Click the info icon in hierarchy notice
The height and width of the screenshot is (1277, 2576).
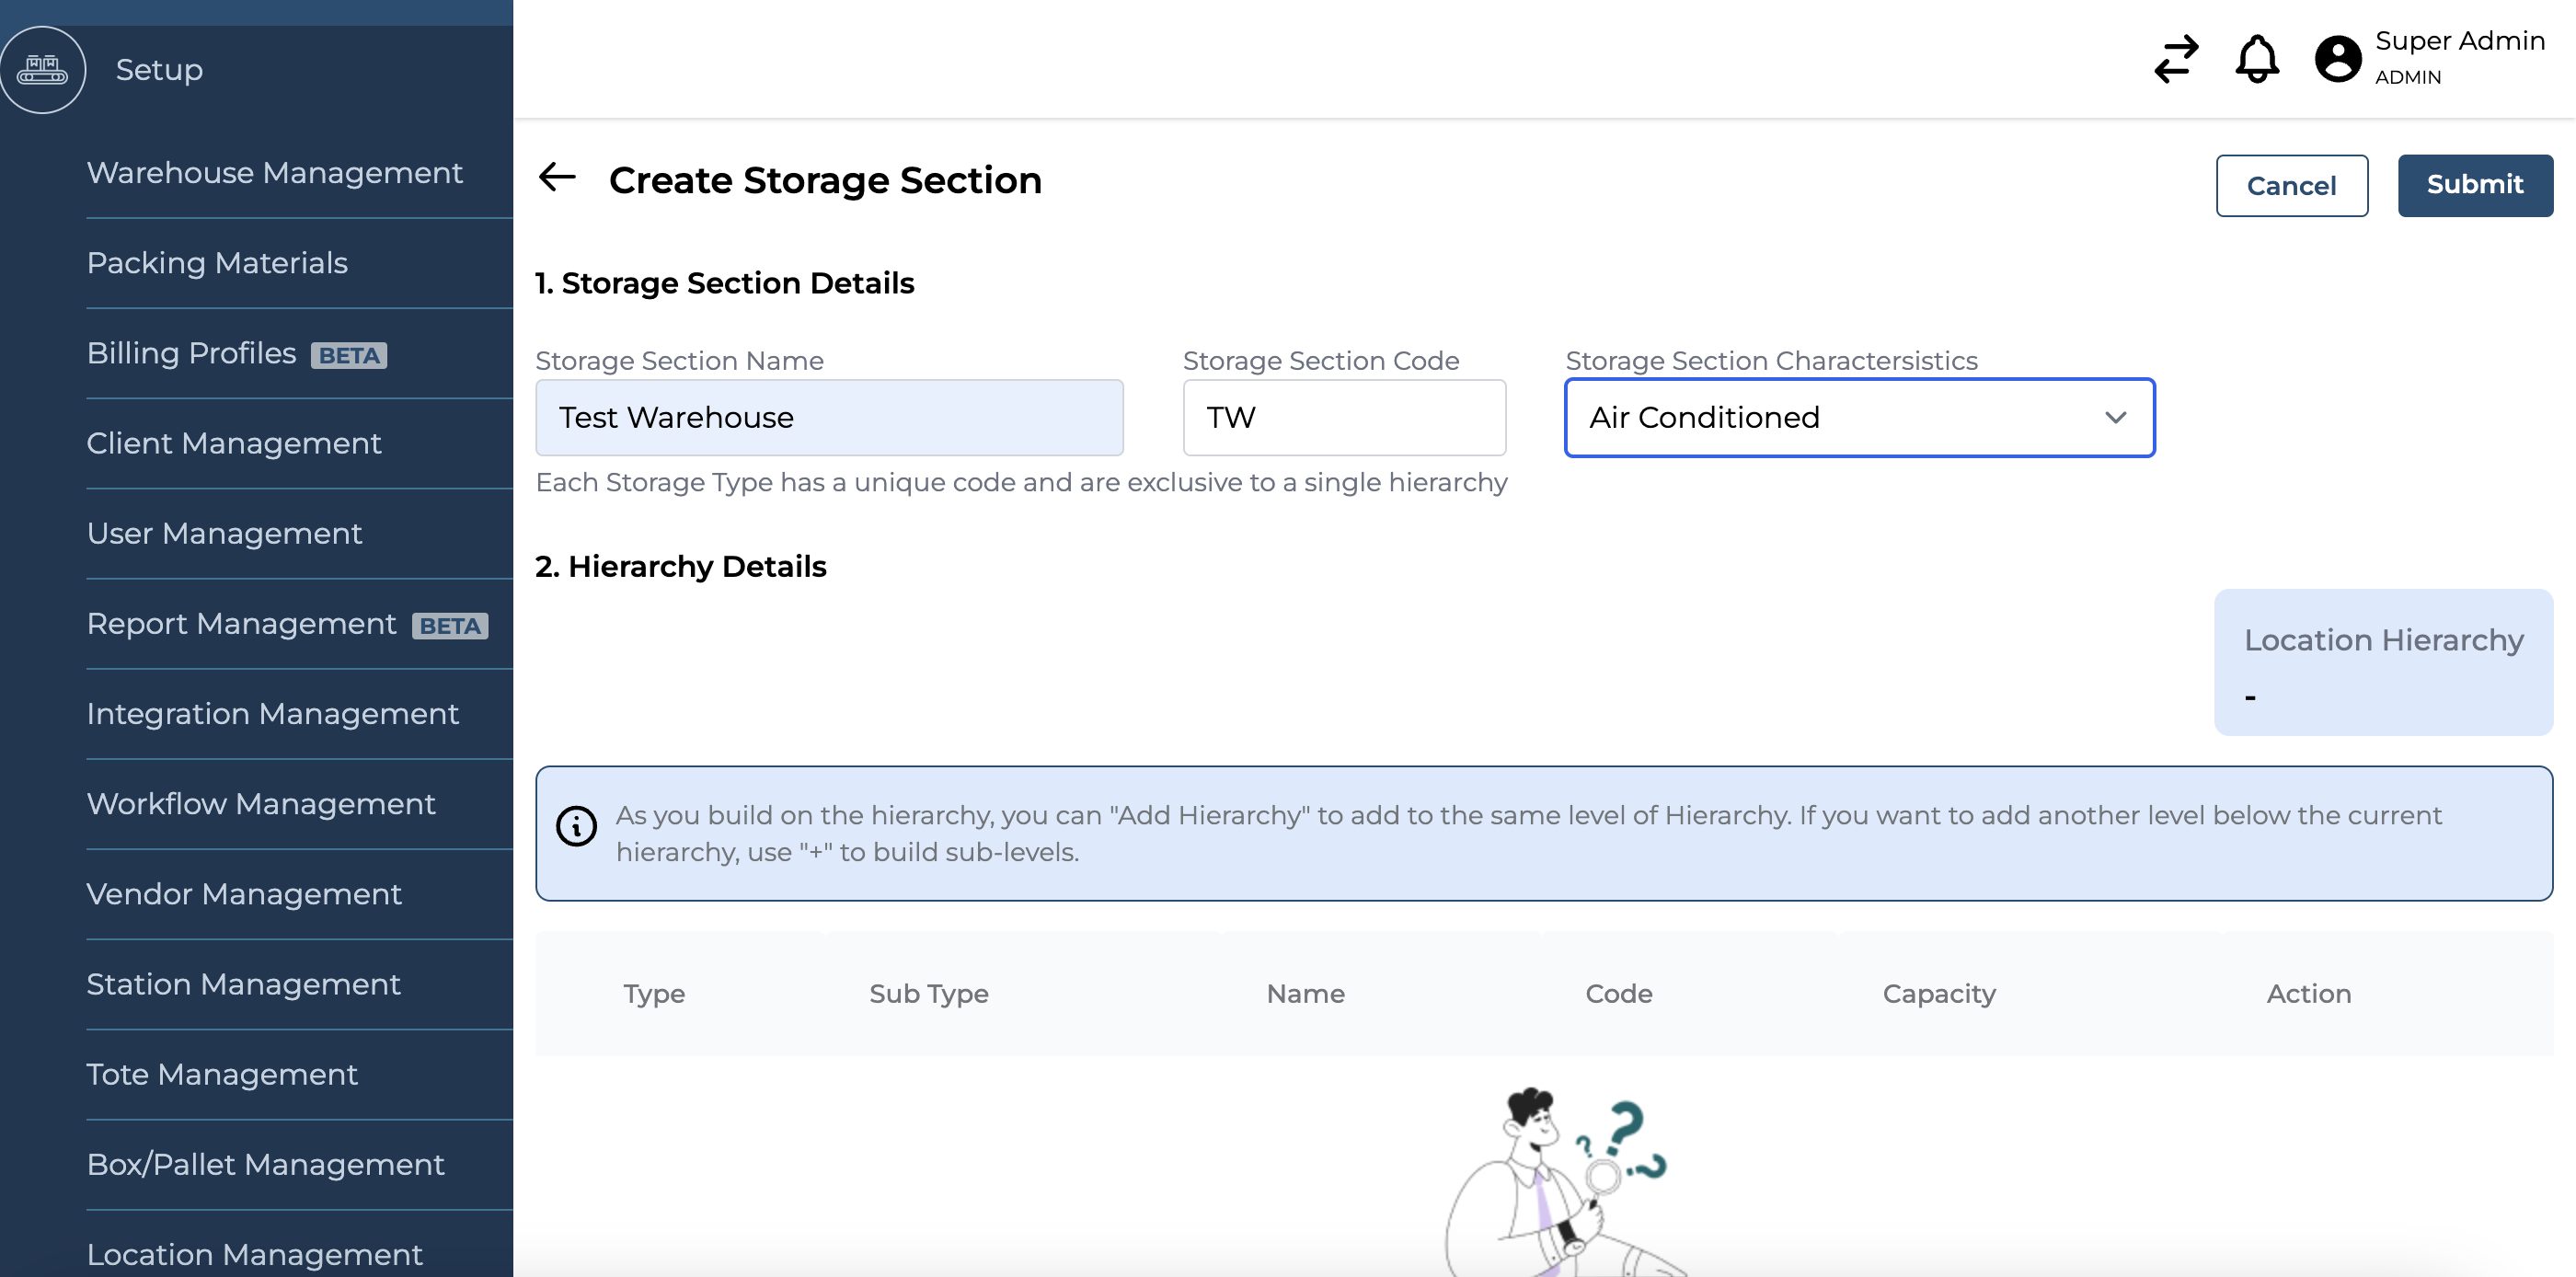click(x=576, y=826)
